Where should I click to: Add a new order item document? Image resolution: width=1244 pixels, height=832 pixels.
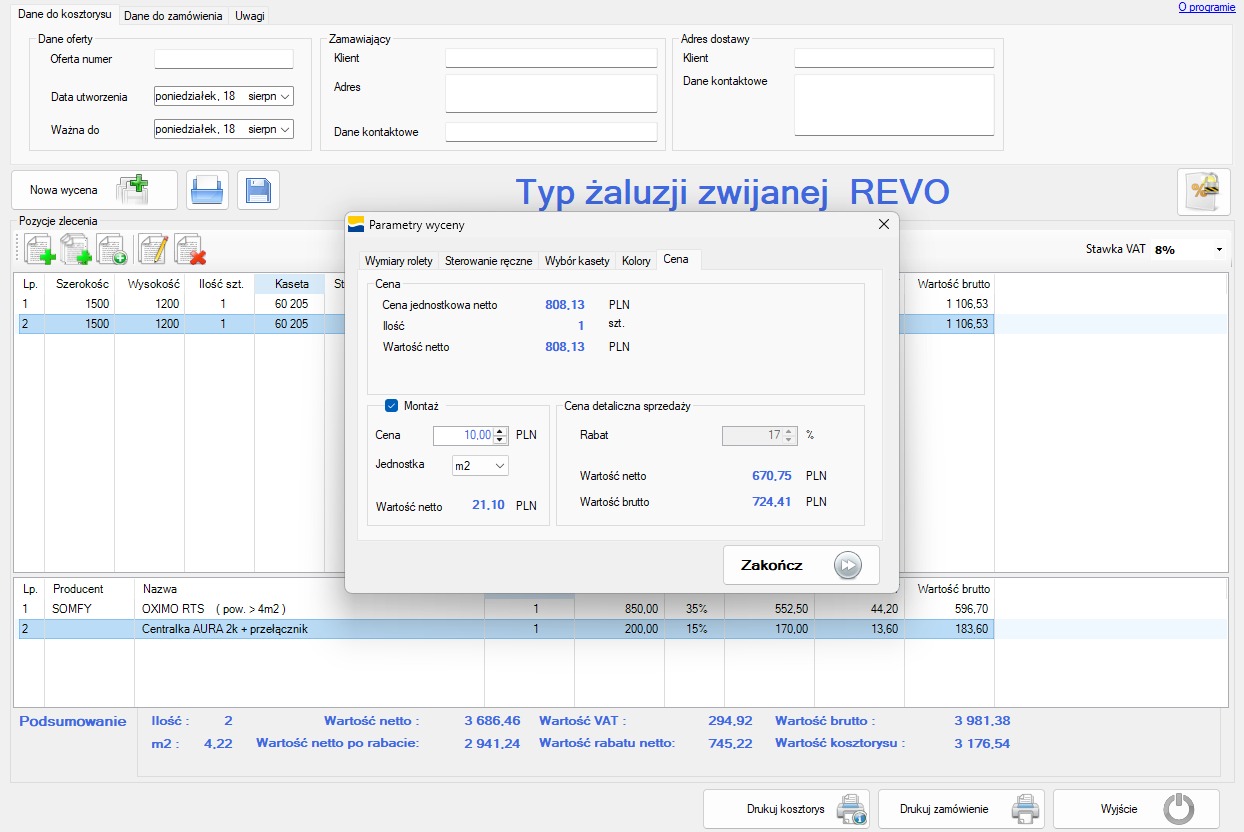[x=40, y=248]
